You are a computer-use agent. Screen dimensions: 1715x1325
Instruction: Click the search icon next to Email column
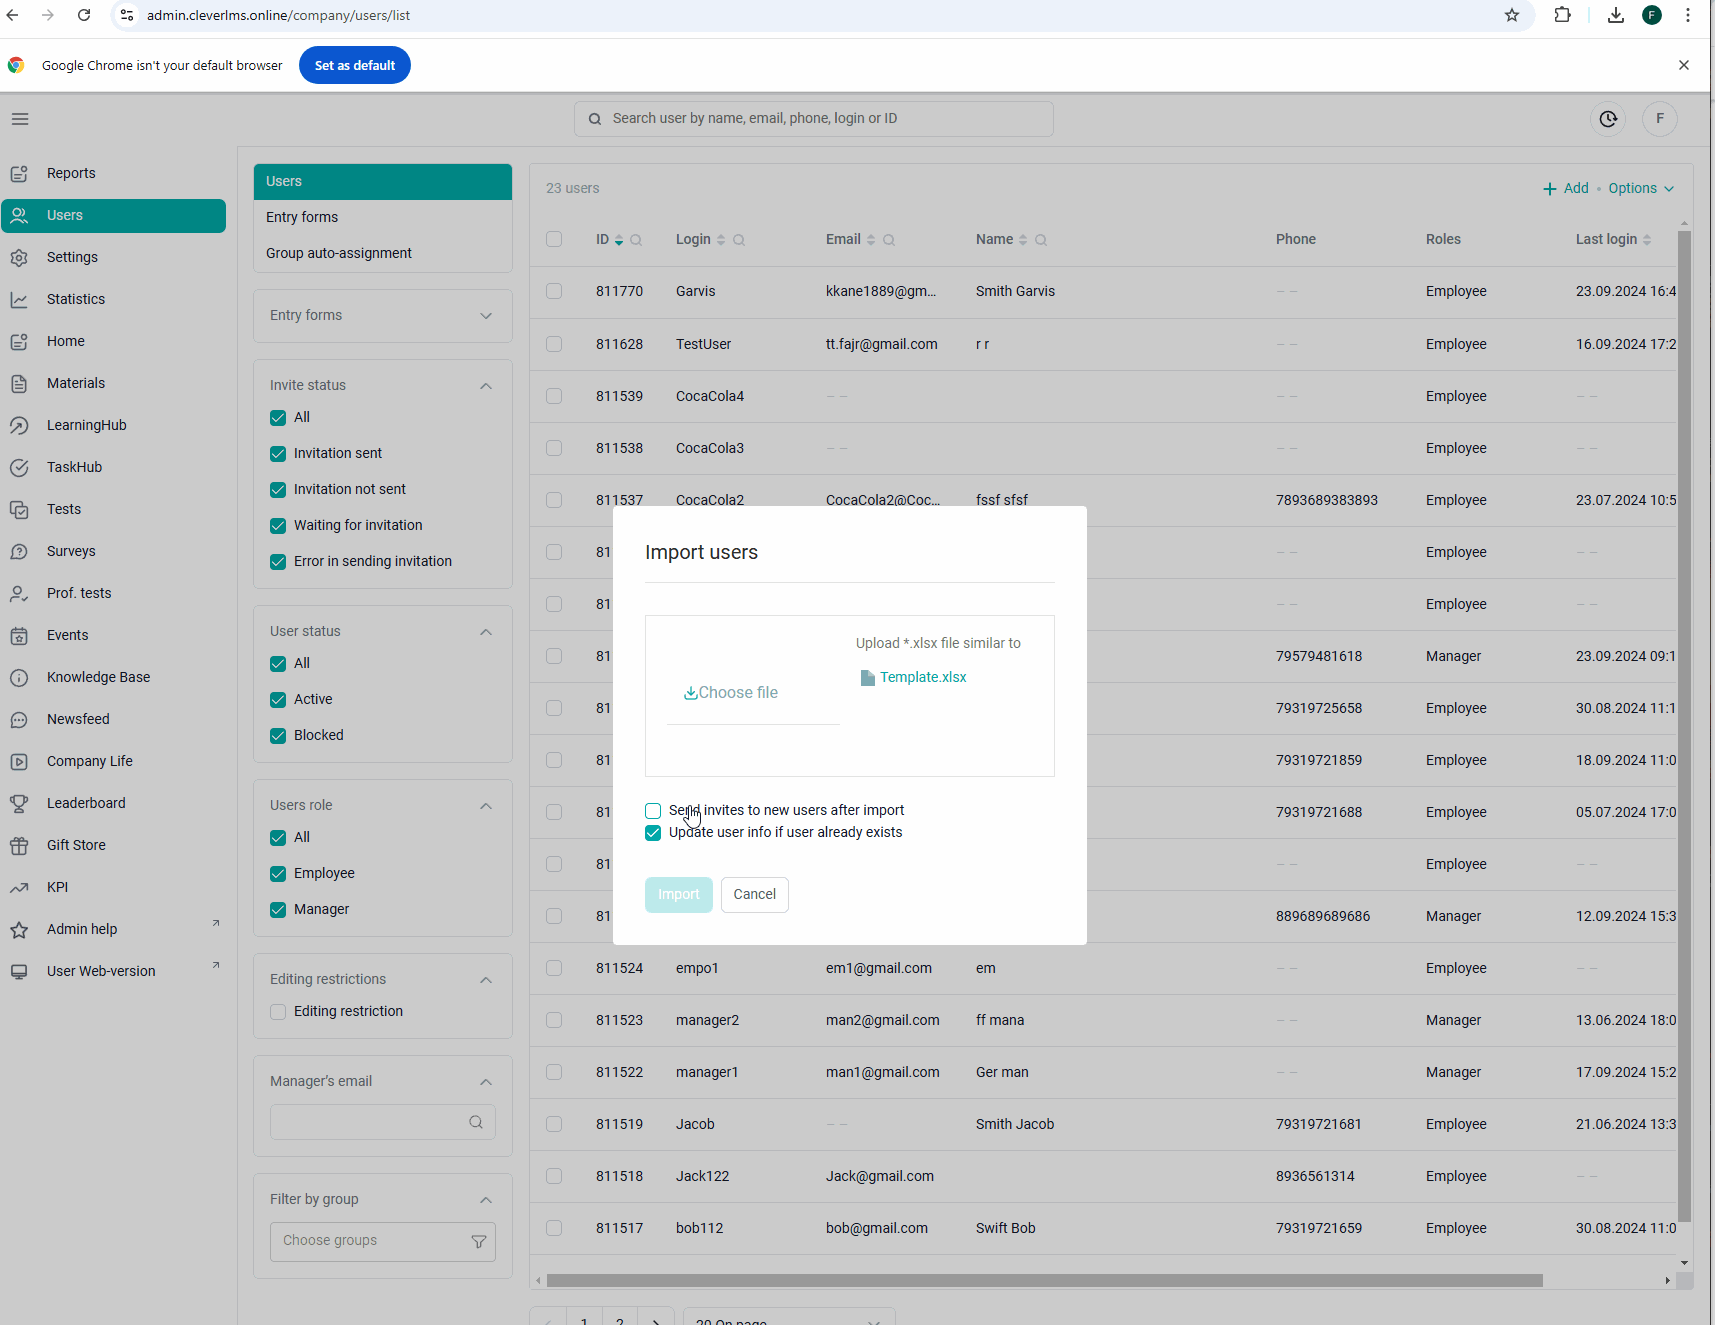point(889,240)
